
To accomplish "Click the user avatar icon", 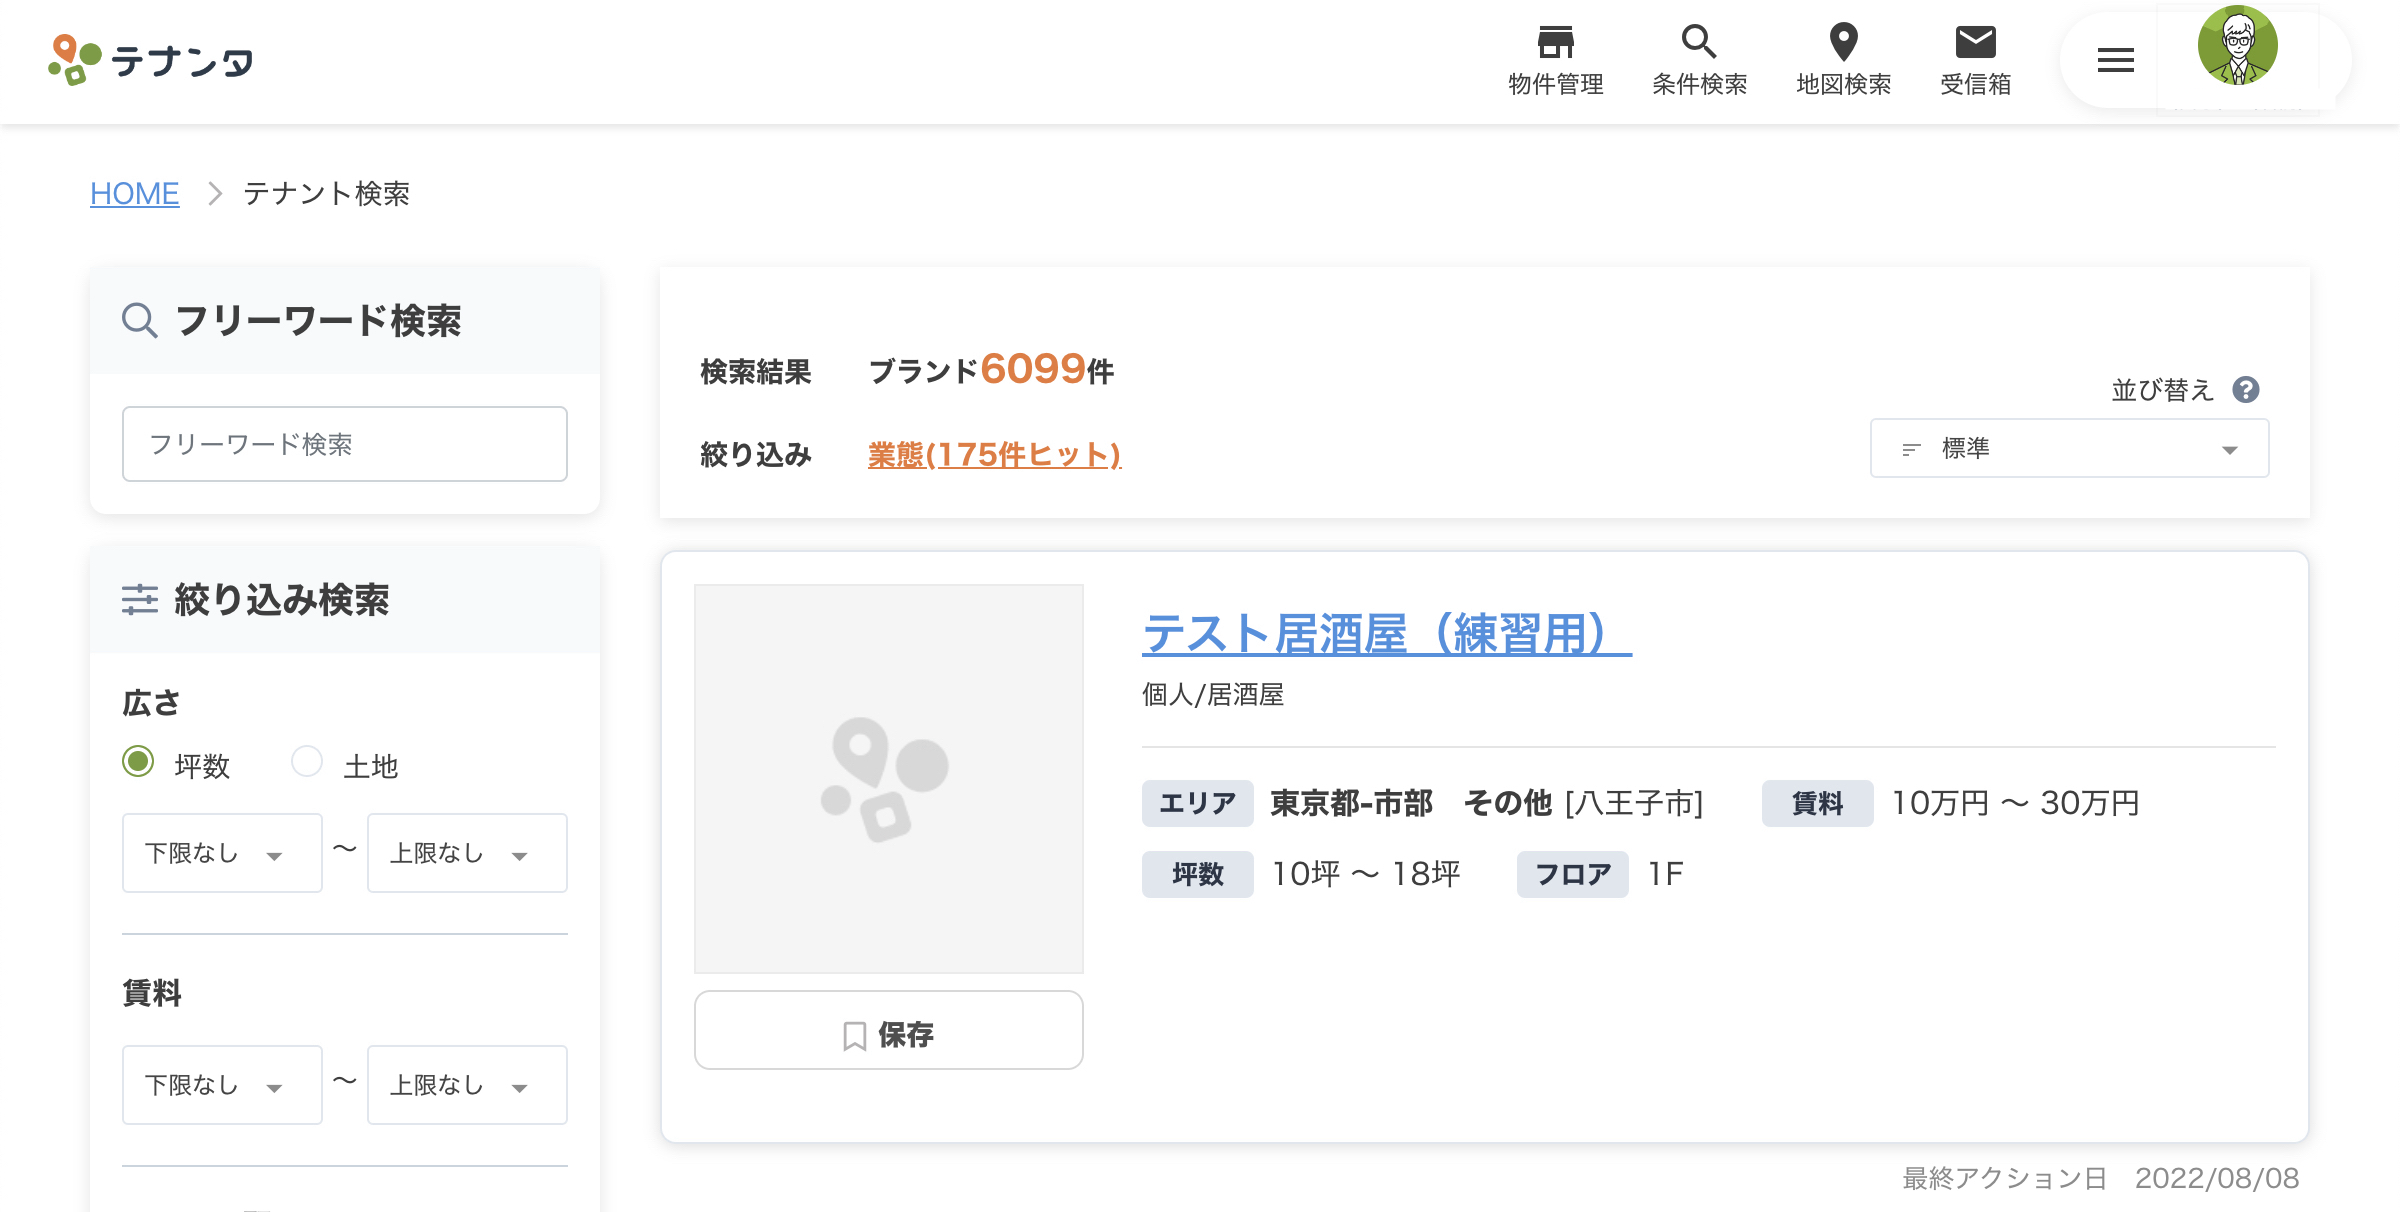I will coord(2237,47).
